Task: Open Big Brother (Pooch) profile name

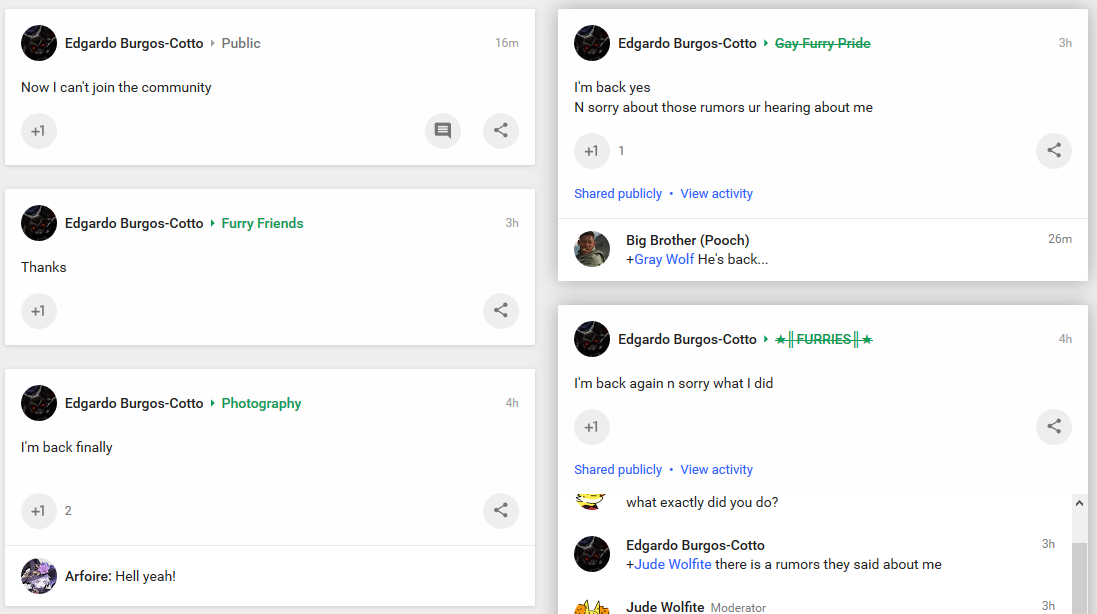Action: tap(688, 241)
